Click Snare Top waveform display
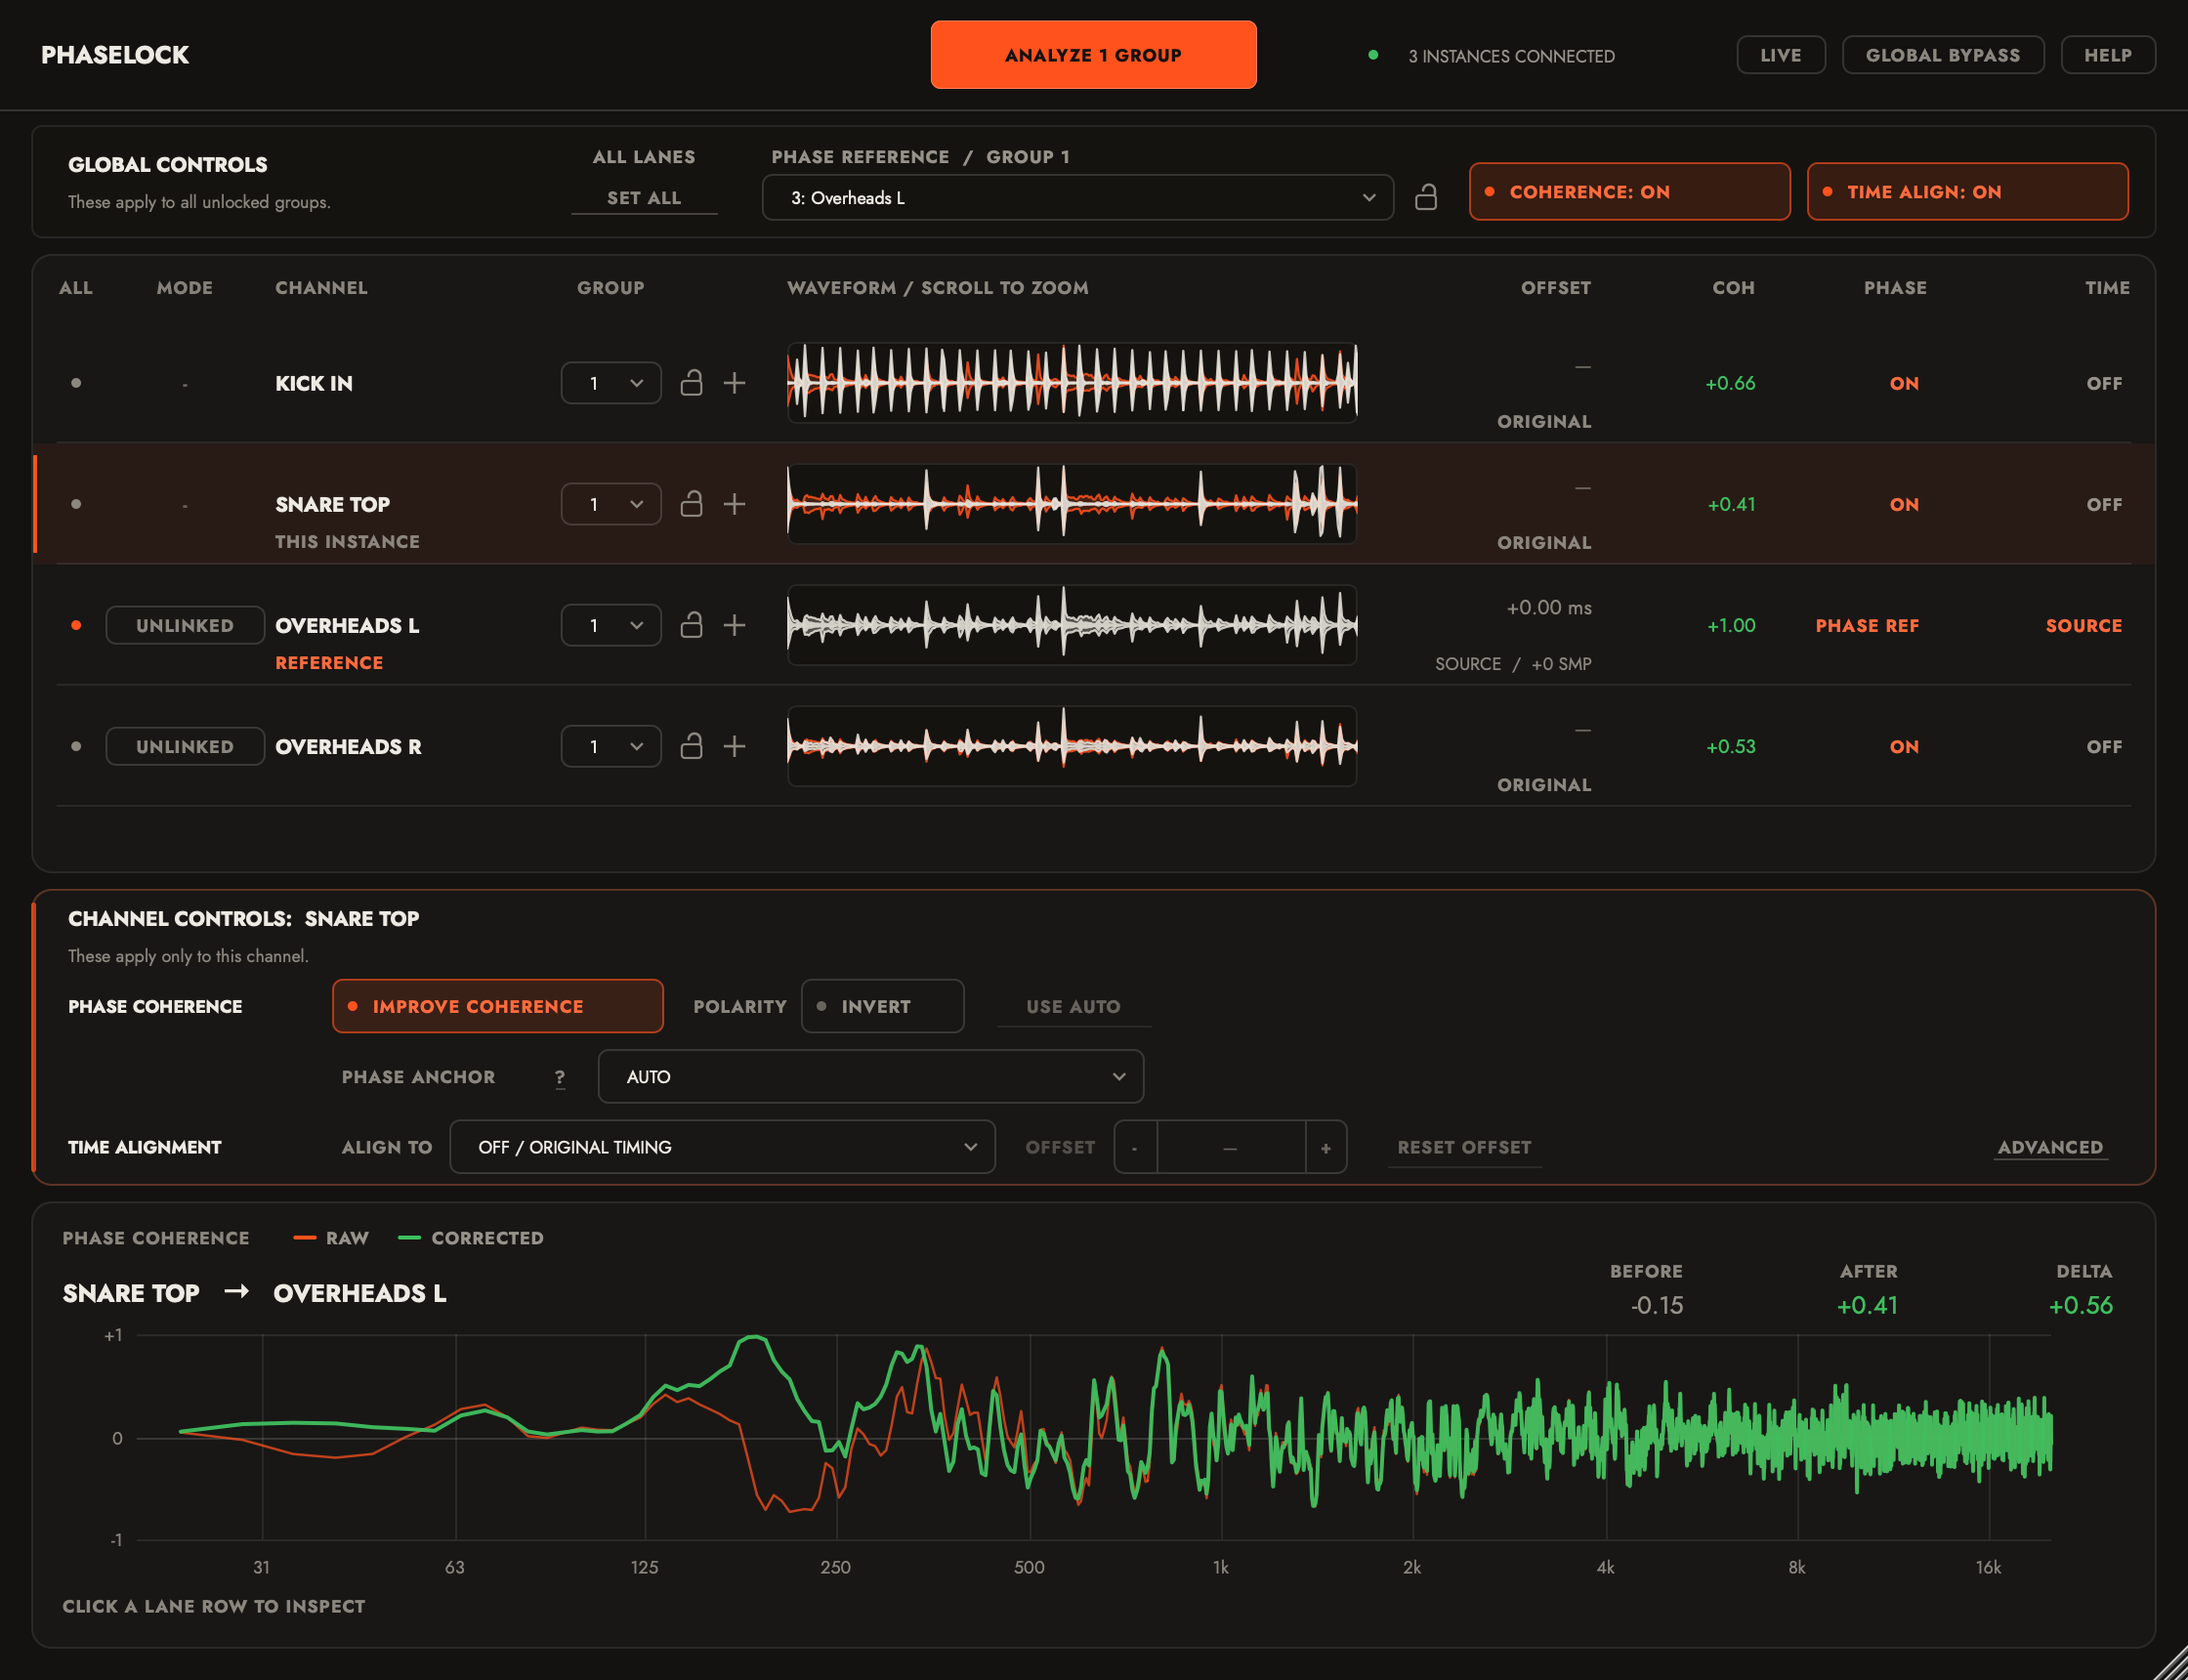 (1071, 503)
